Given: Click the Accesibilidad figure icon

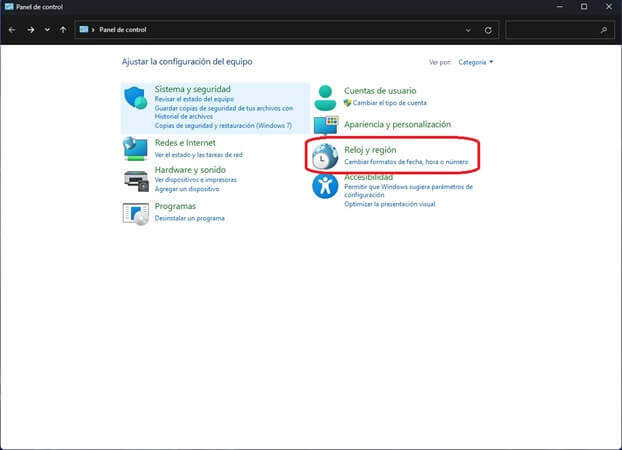Looking at the screenshot, I should point(325,186).
